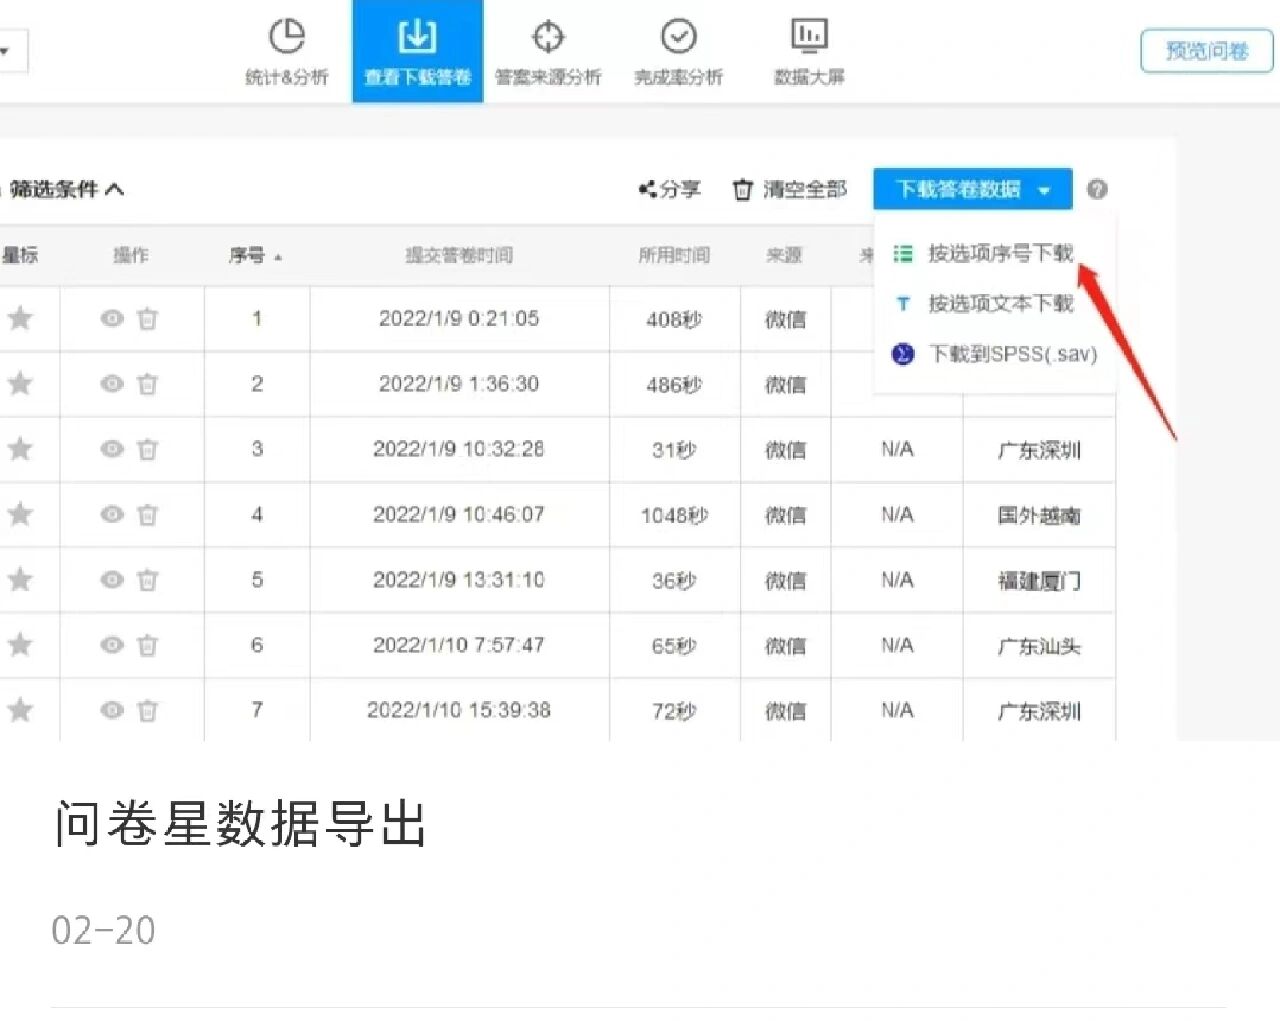The image size is (1280, 1021).
Task: Star the row number 4
Action: click(20, 514)
